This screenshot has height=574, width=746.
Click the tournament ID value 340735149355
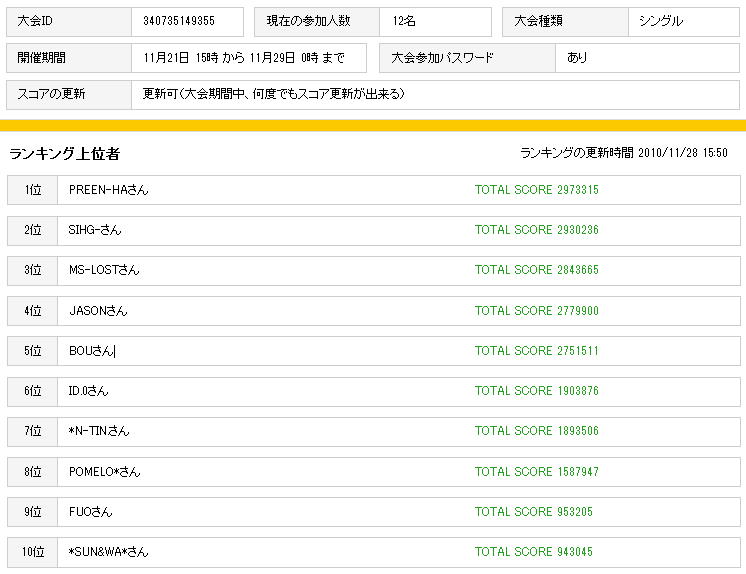(x=179, y=21)
